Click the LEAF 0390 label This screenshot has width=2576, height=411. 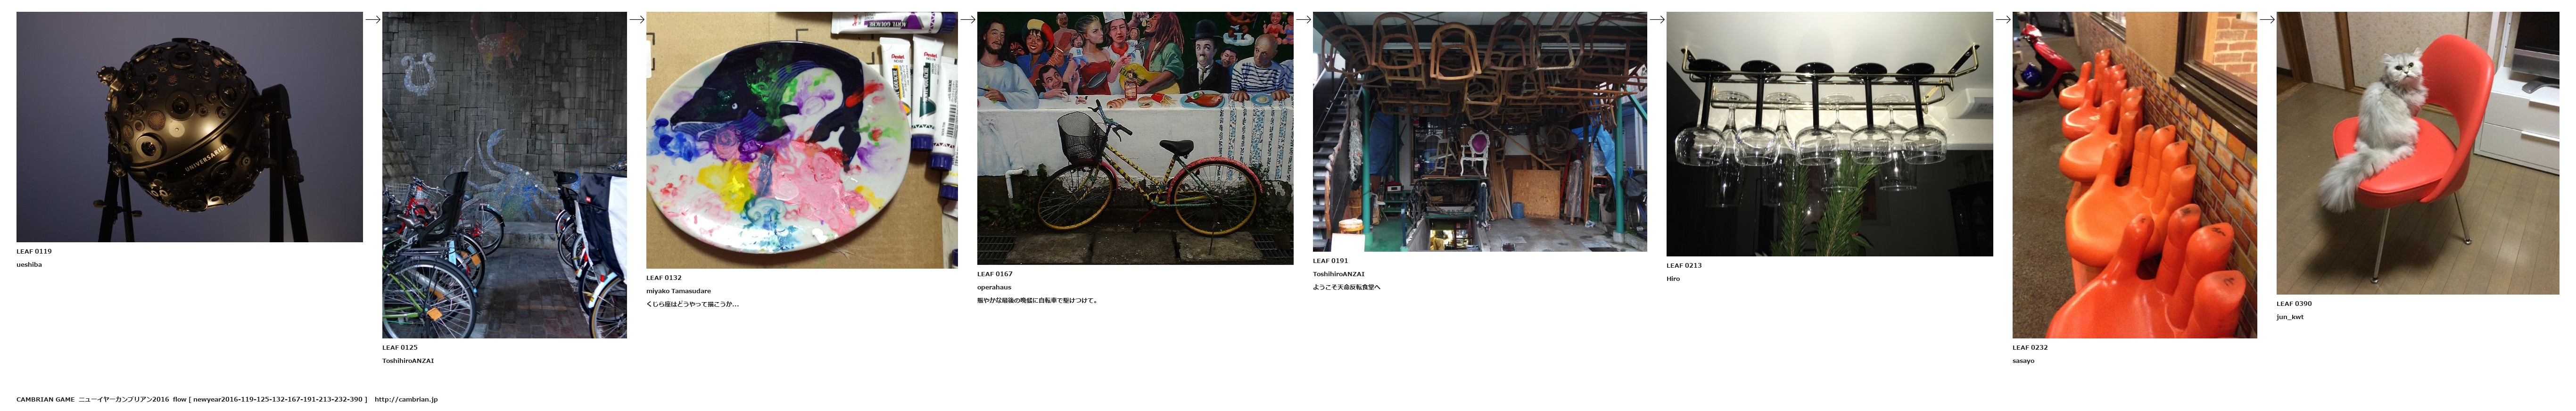(2294, 304)
